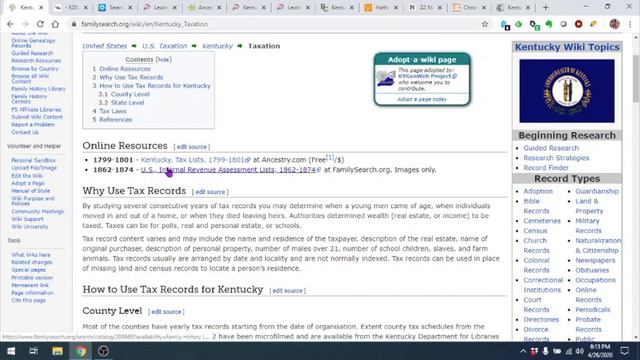Image resolution: width=640 pixels, height=360 pixels.
Task: Open United States breadcrumb link
Action: [x=104, y=46]
